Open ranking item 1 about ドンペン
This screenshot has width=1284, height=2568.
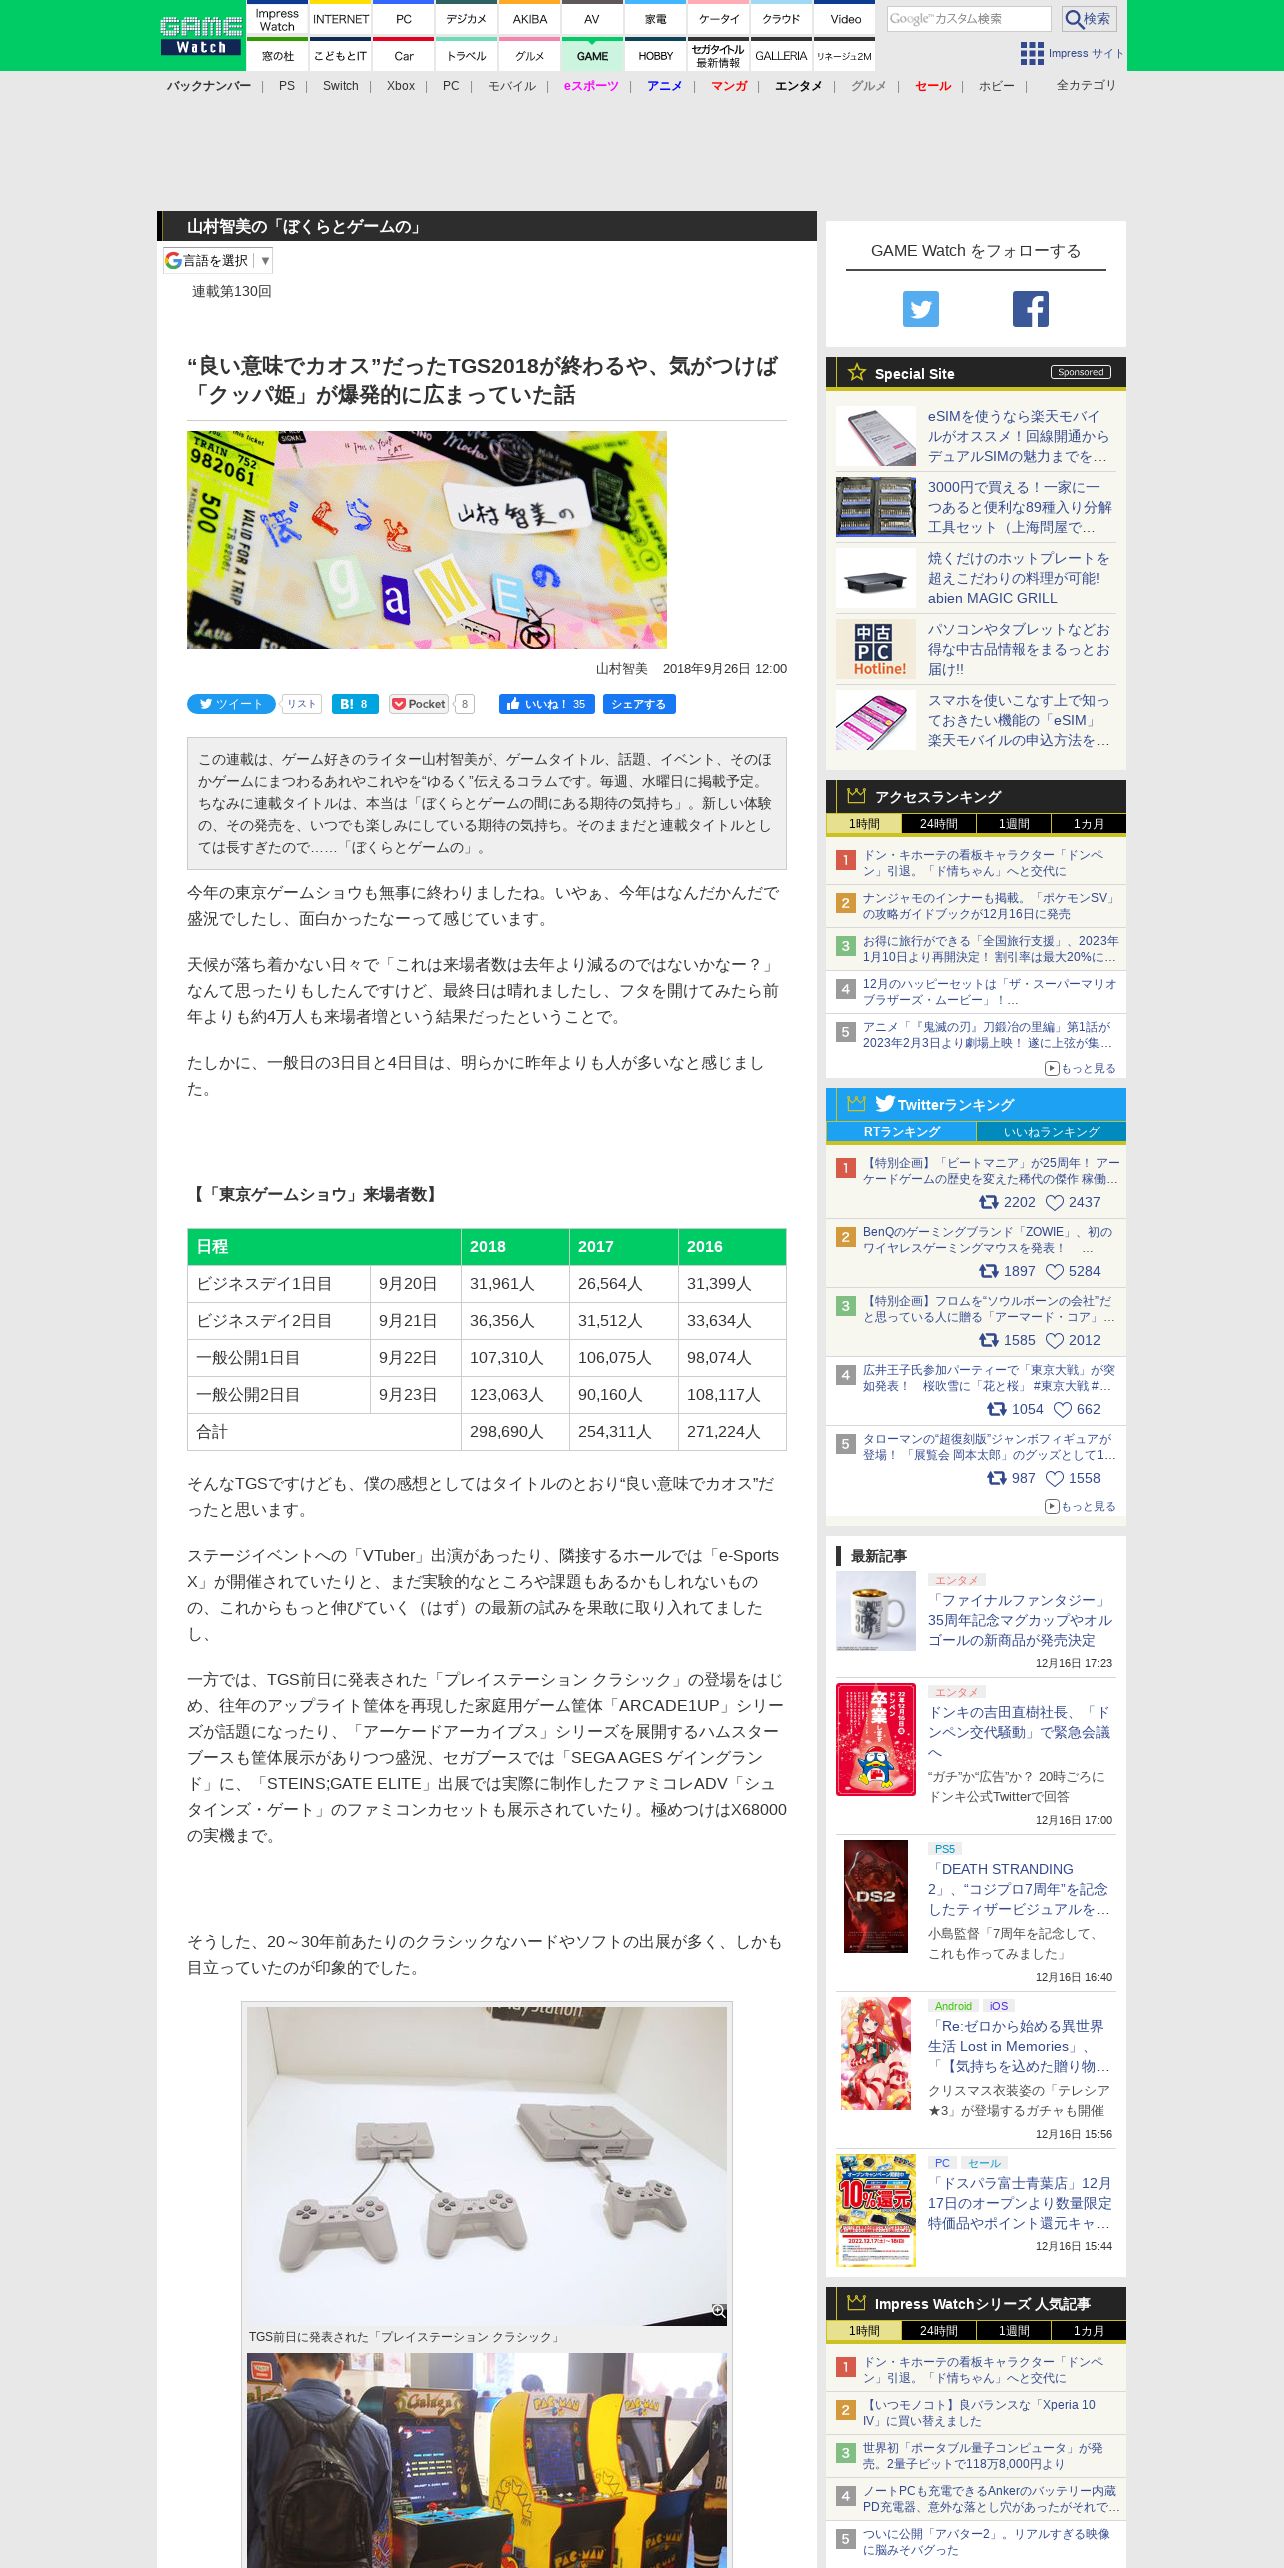coord(984,863)
